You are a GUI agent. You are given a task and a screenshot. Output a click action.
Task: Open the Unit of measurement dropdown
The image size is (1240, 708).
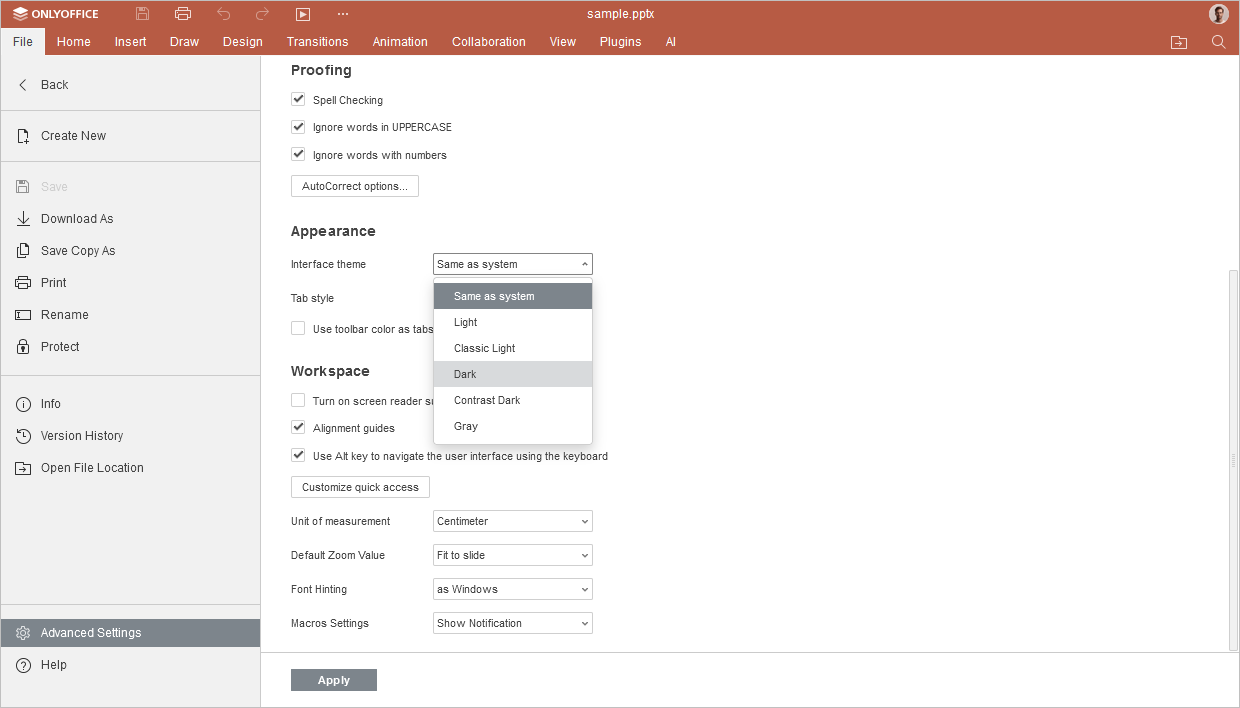point(513,521)
